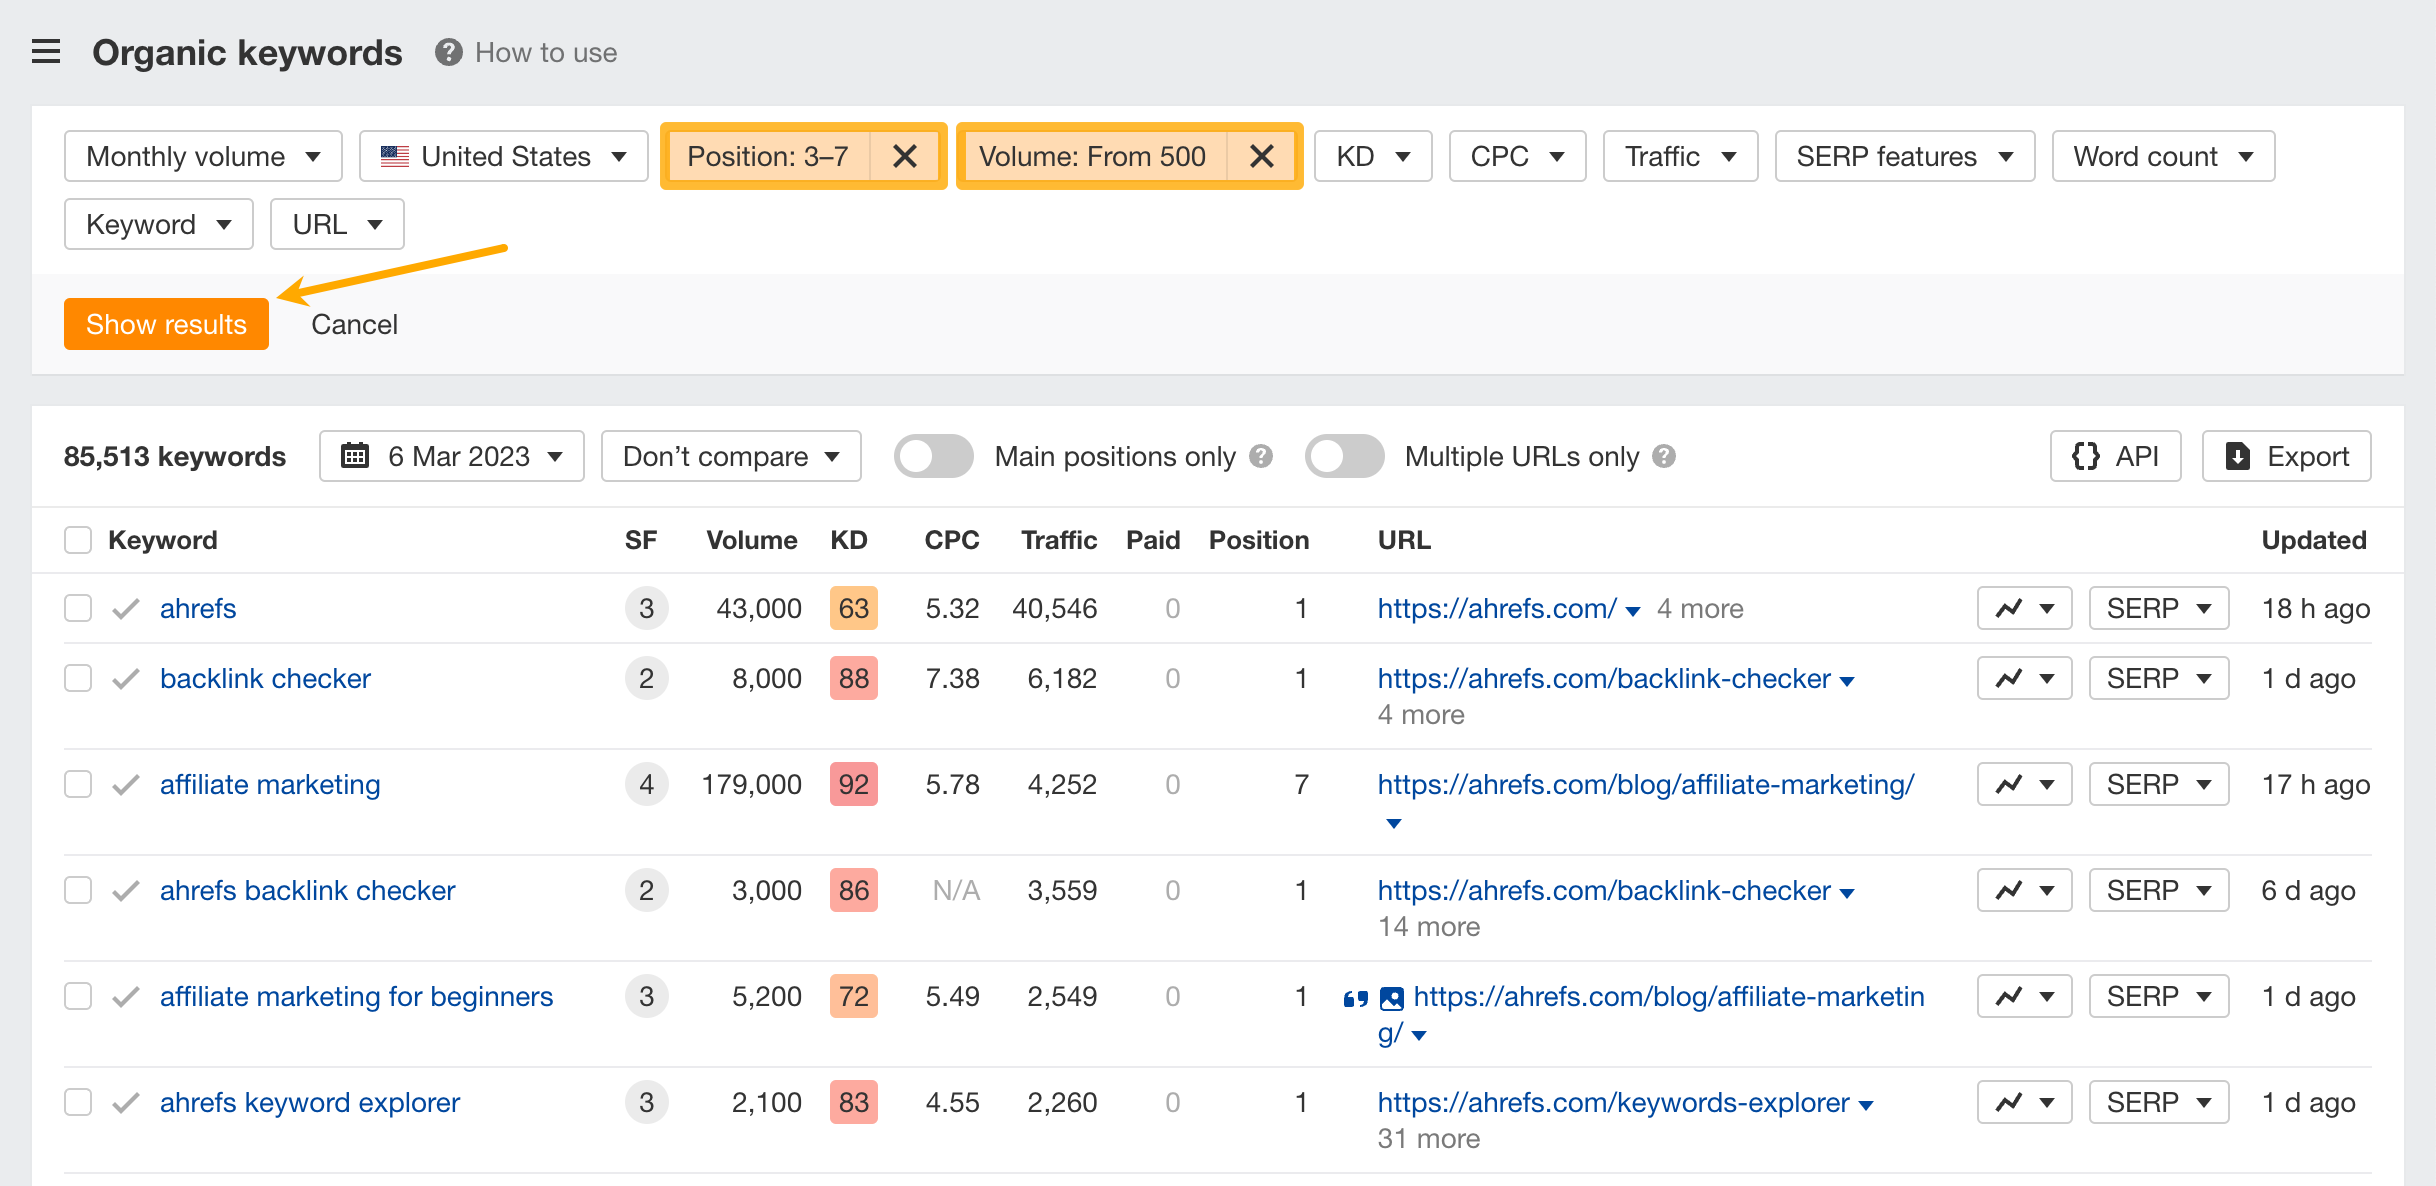
Task: Open the Traffic filter dropdown
Action: [x=1680, y=156]
